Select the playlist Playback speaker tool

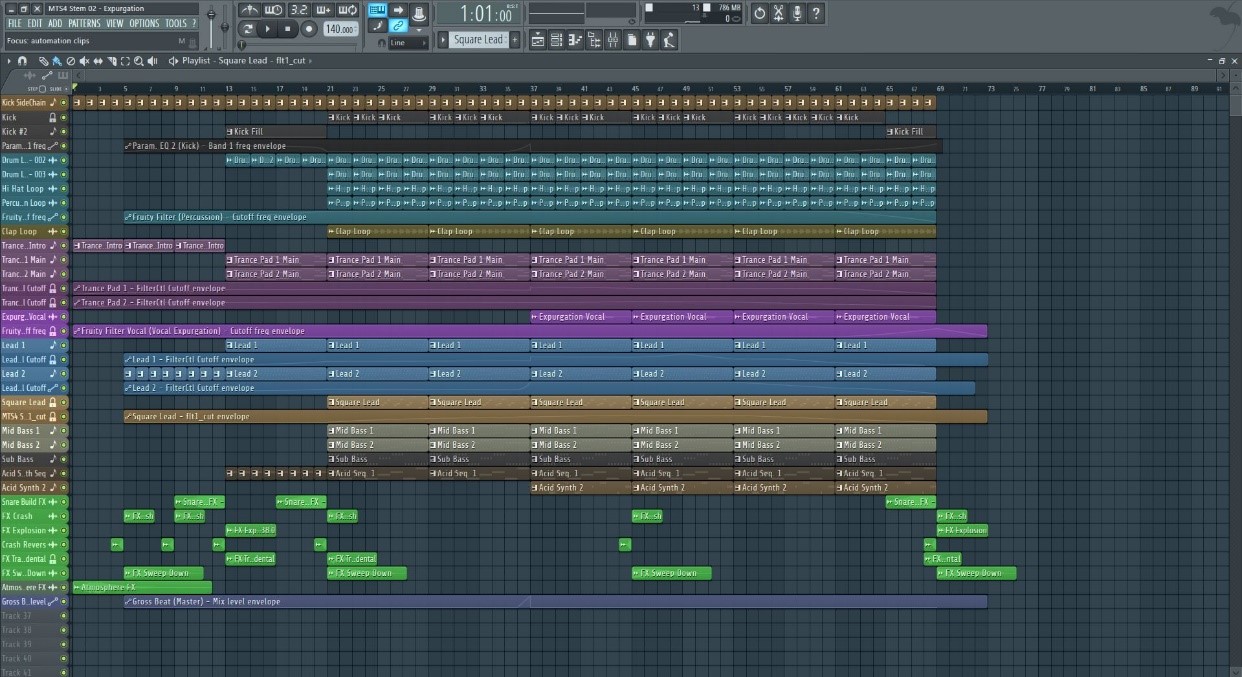[x=152, y=61]
